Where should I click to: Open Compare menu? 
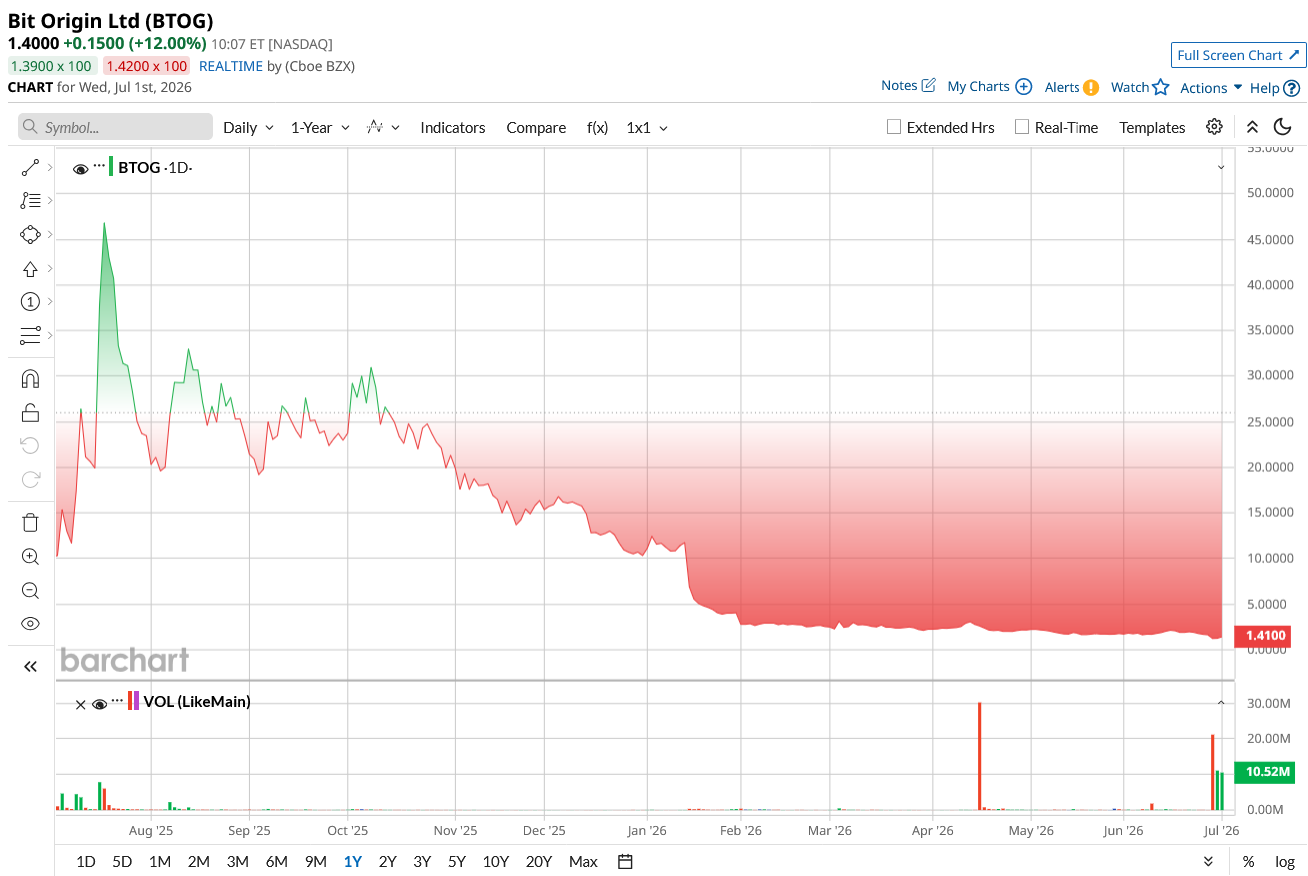(536, 127)
